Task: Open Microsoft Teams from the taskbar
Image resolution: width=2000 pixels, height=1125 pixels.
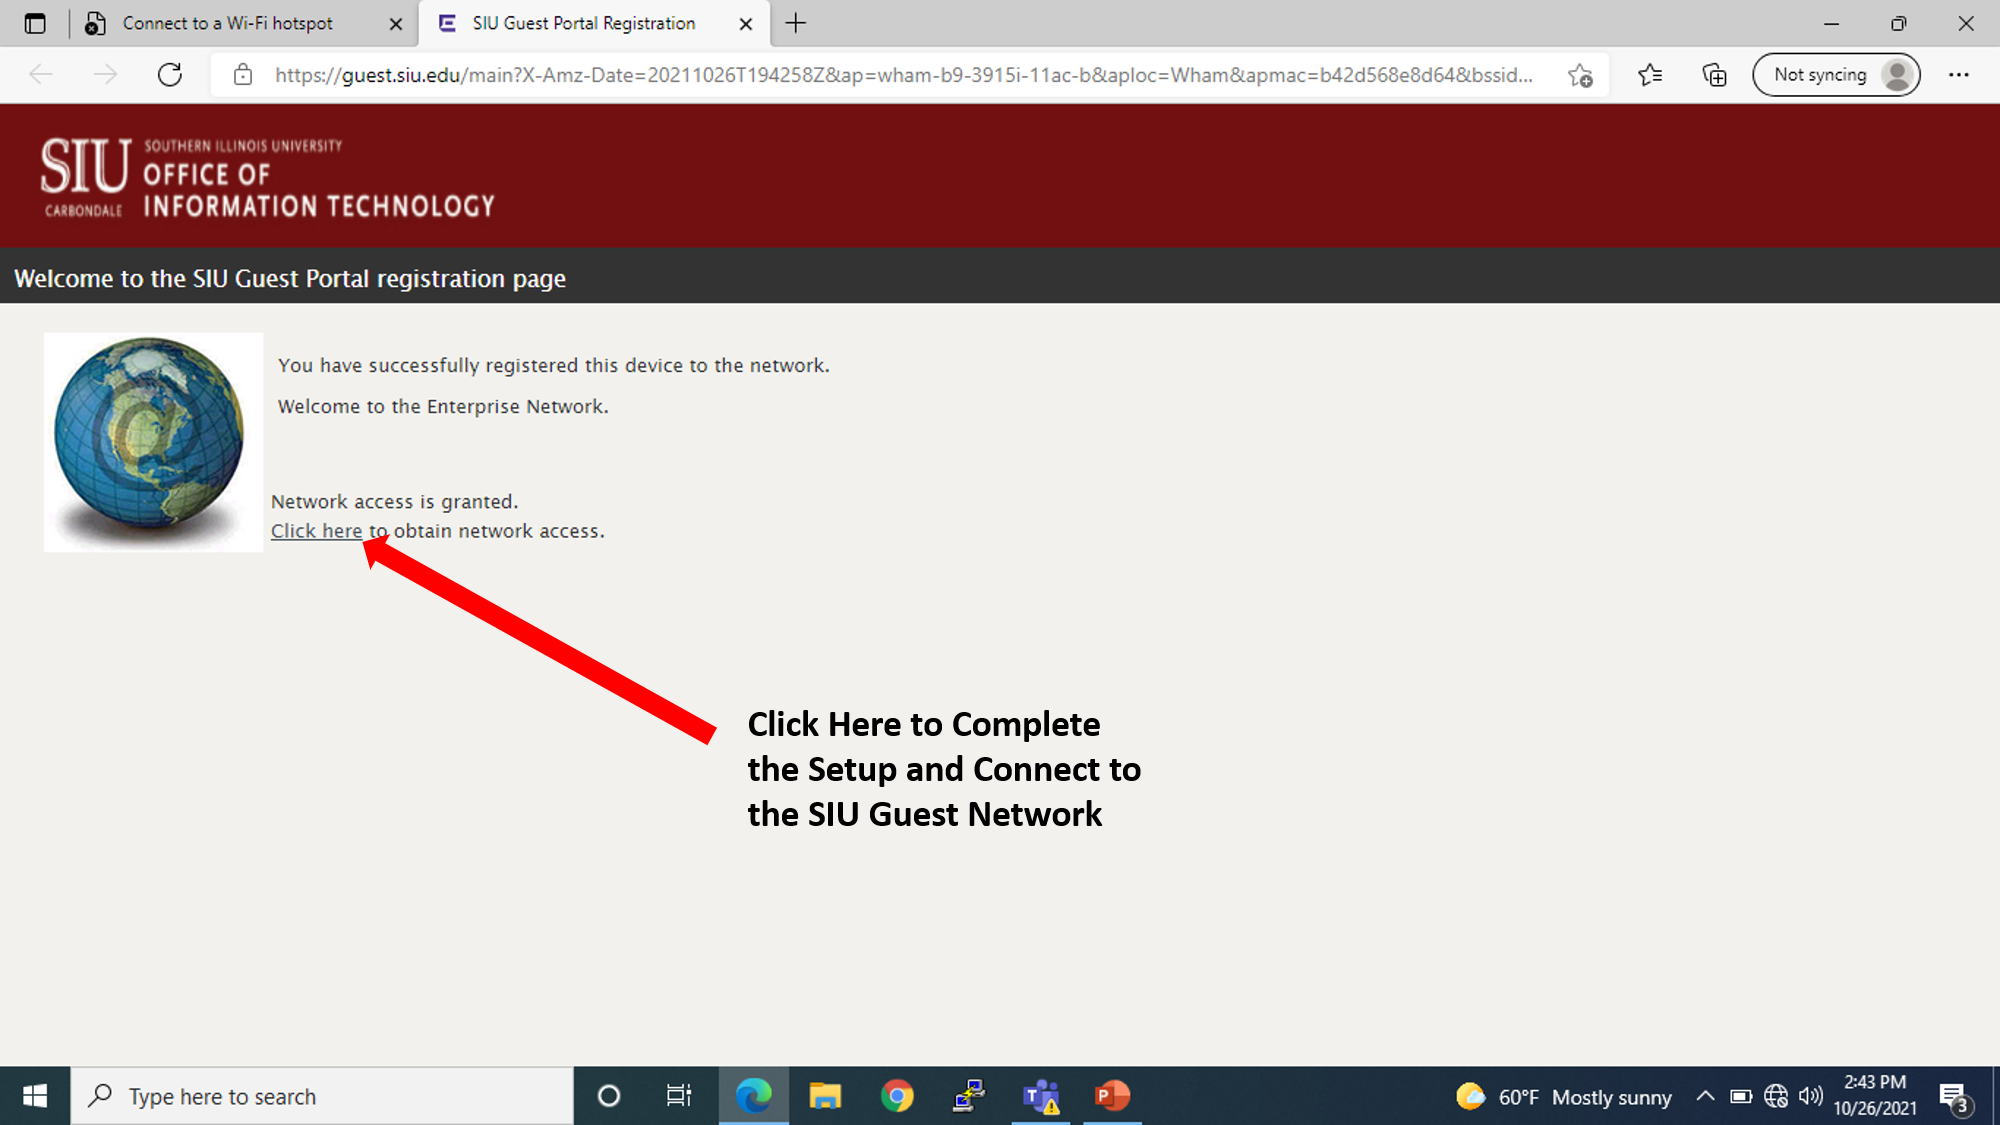Action: 1040,1096
